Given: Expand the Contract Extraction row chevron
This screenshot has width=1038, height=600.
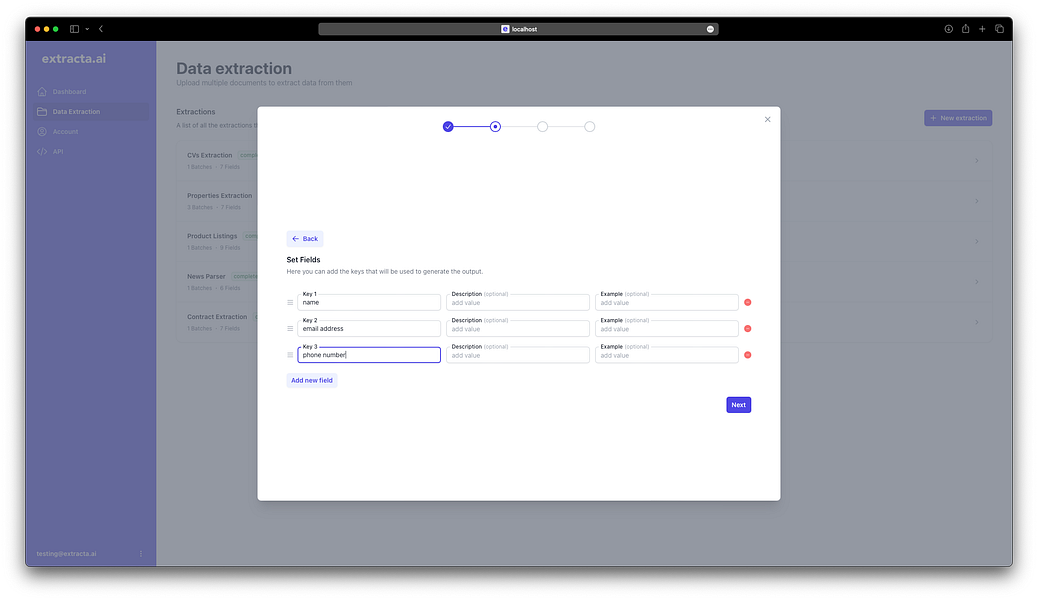Looking at the screenshot, I should 977,321.
